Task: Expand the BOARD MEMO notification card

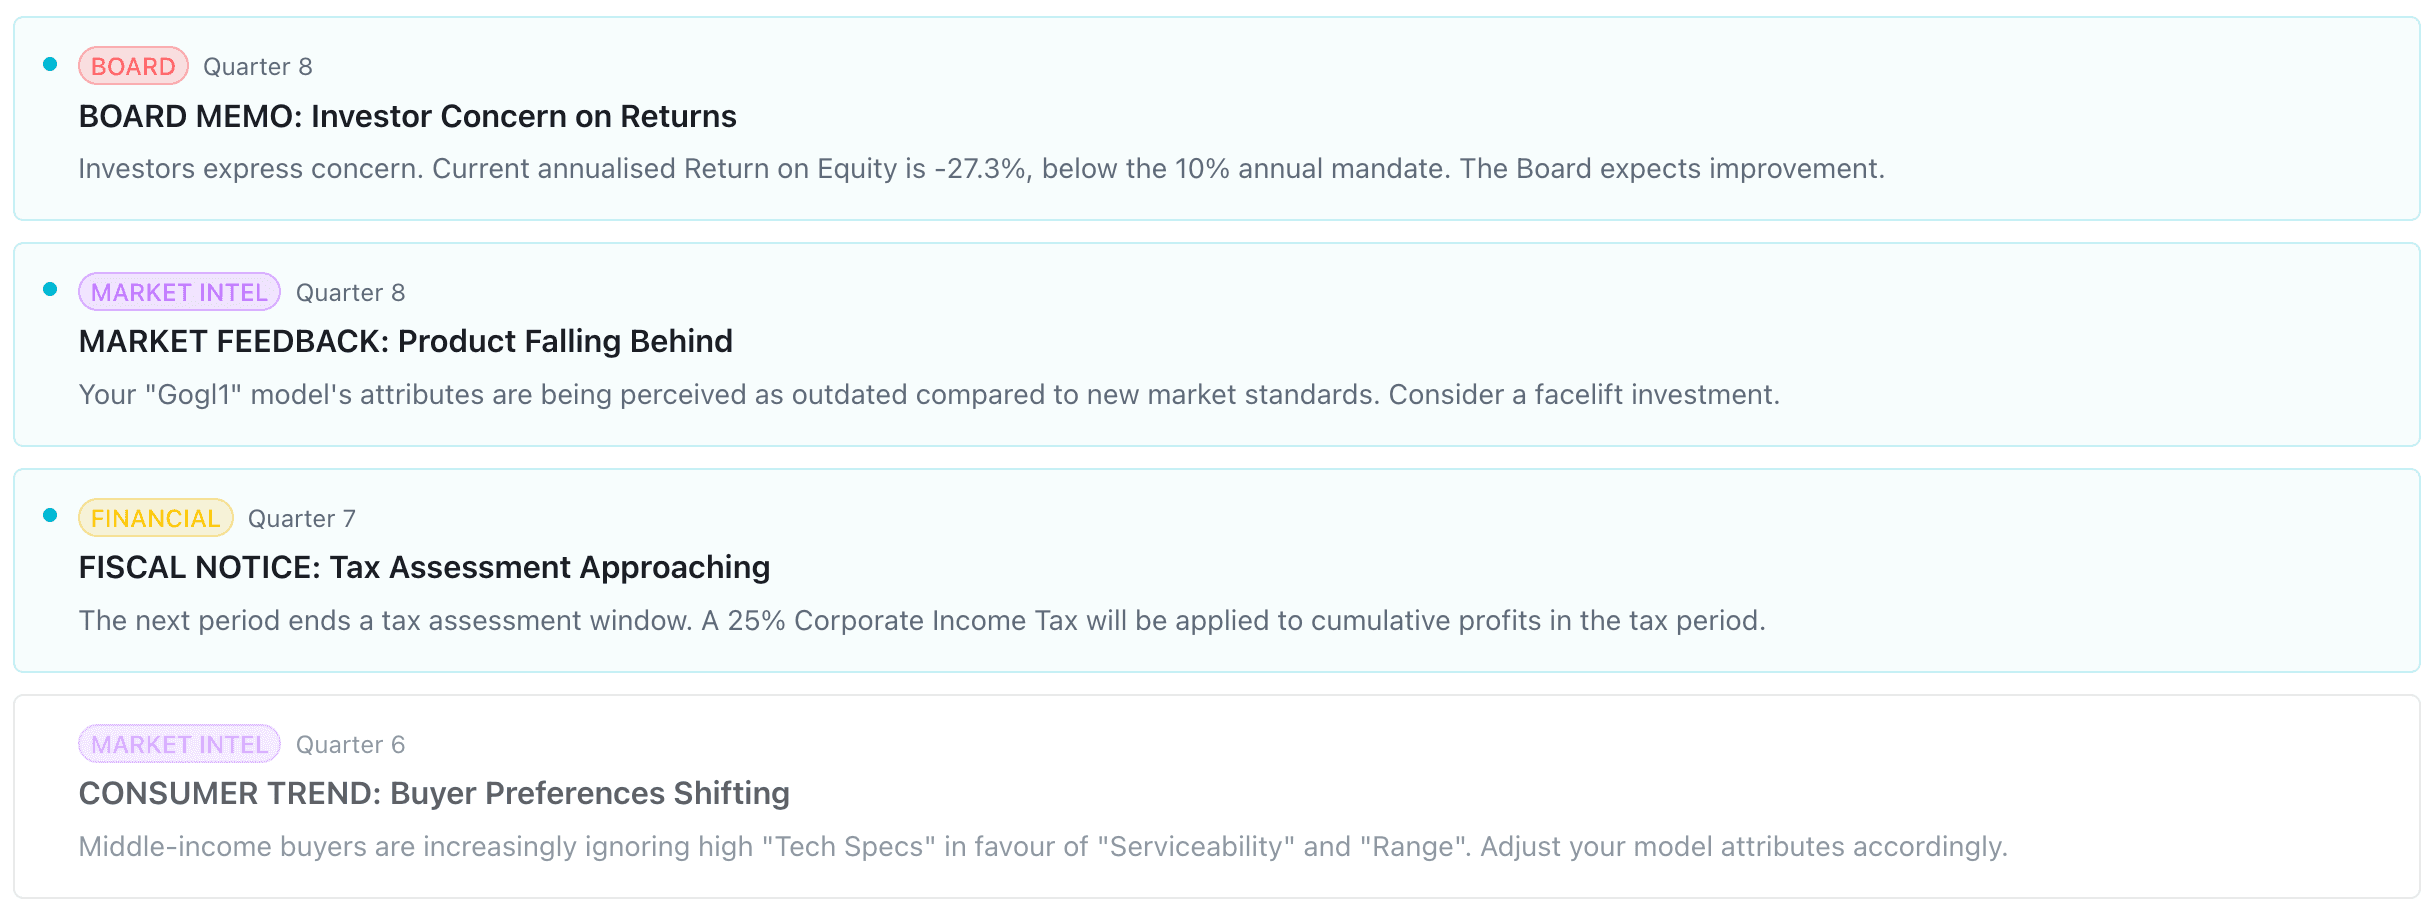Action: (x=1216, y=118)
